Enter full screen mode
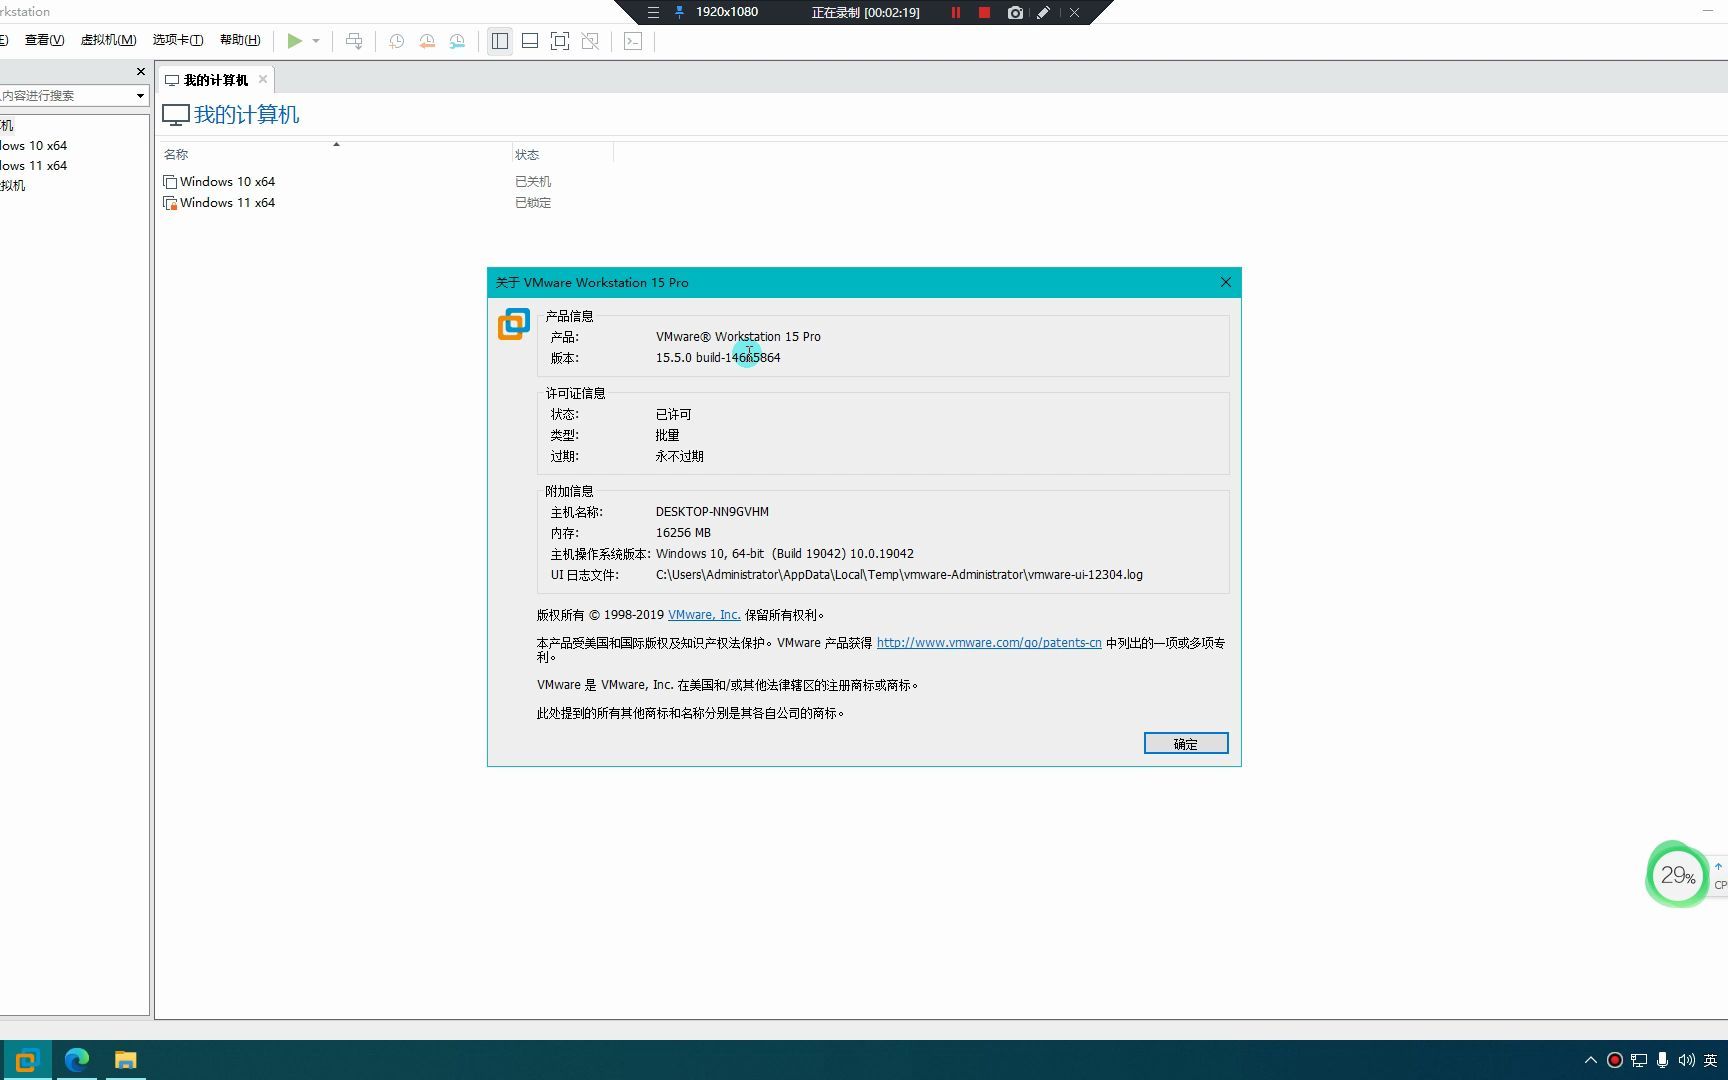Screen dimensions: 1728x1080 click(x=560, y=41)
